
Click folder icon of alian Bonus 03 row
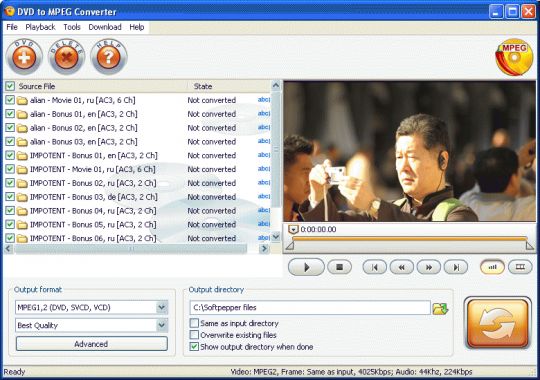point(22,142)
